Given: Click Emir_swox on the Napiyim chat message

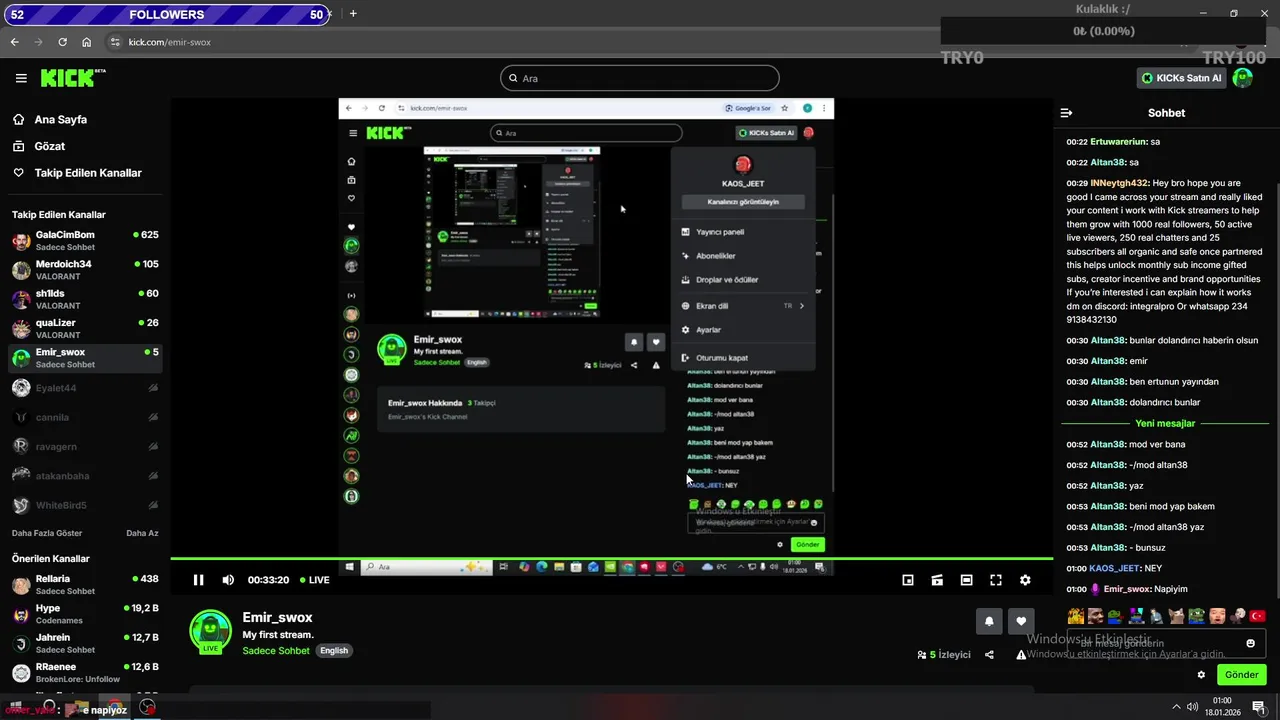Looking at the screenshot, I should (x=1127, y=589).
